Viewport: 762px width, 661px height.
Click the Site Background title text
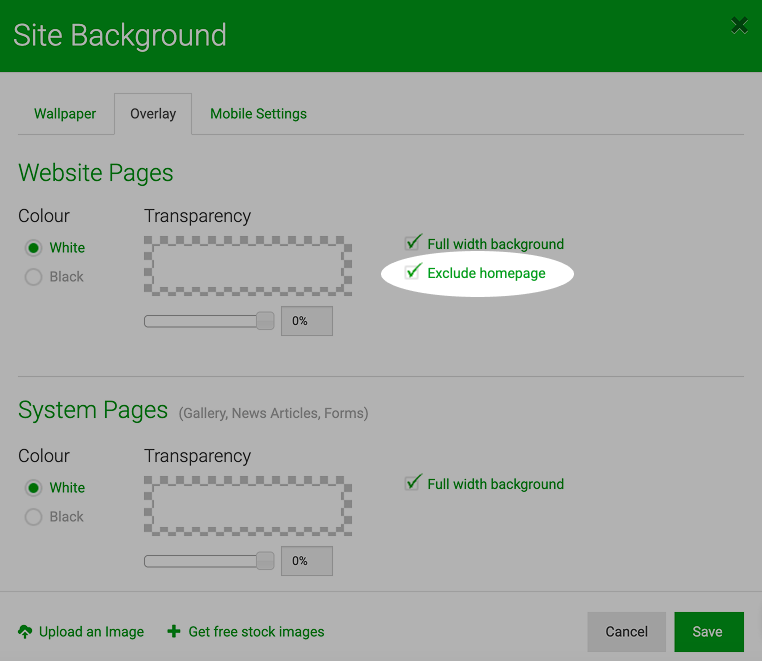pyautogui.click(x=120, y=35)
